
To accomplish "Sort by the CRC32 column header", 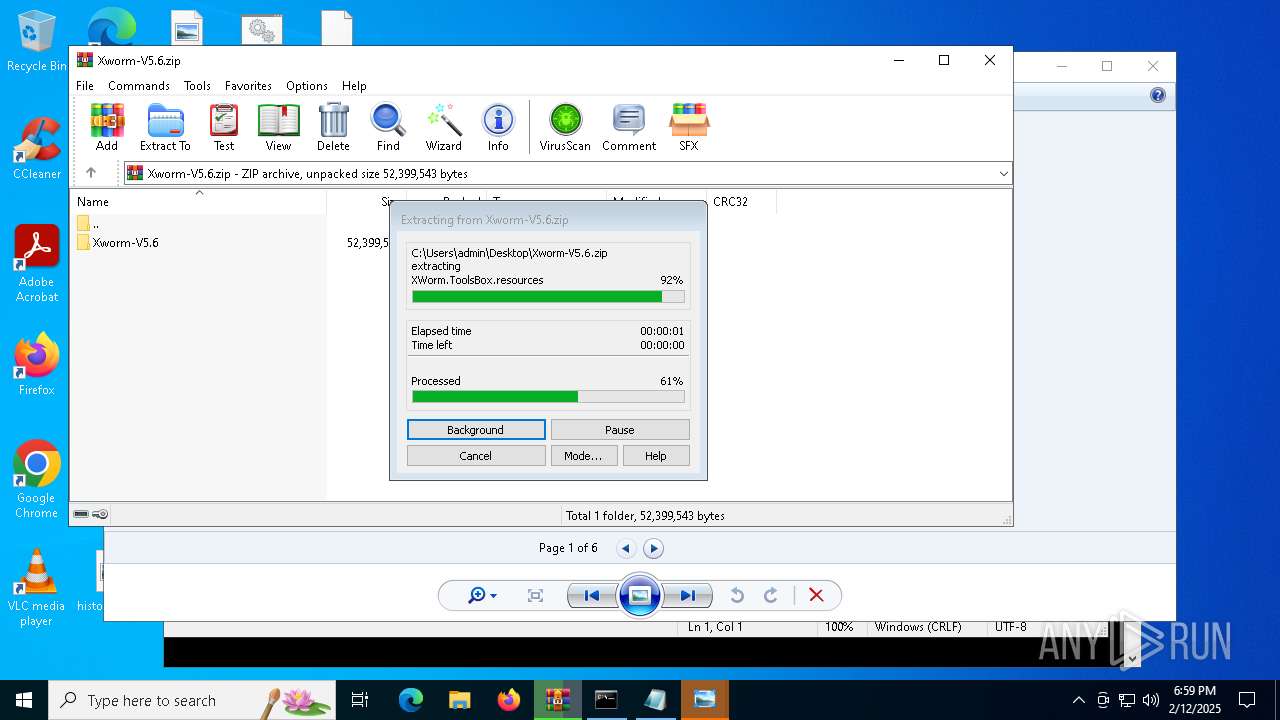I will point(741,202).
